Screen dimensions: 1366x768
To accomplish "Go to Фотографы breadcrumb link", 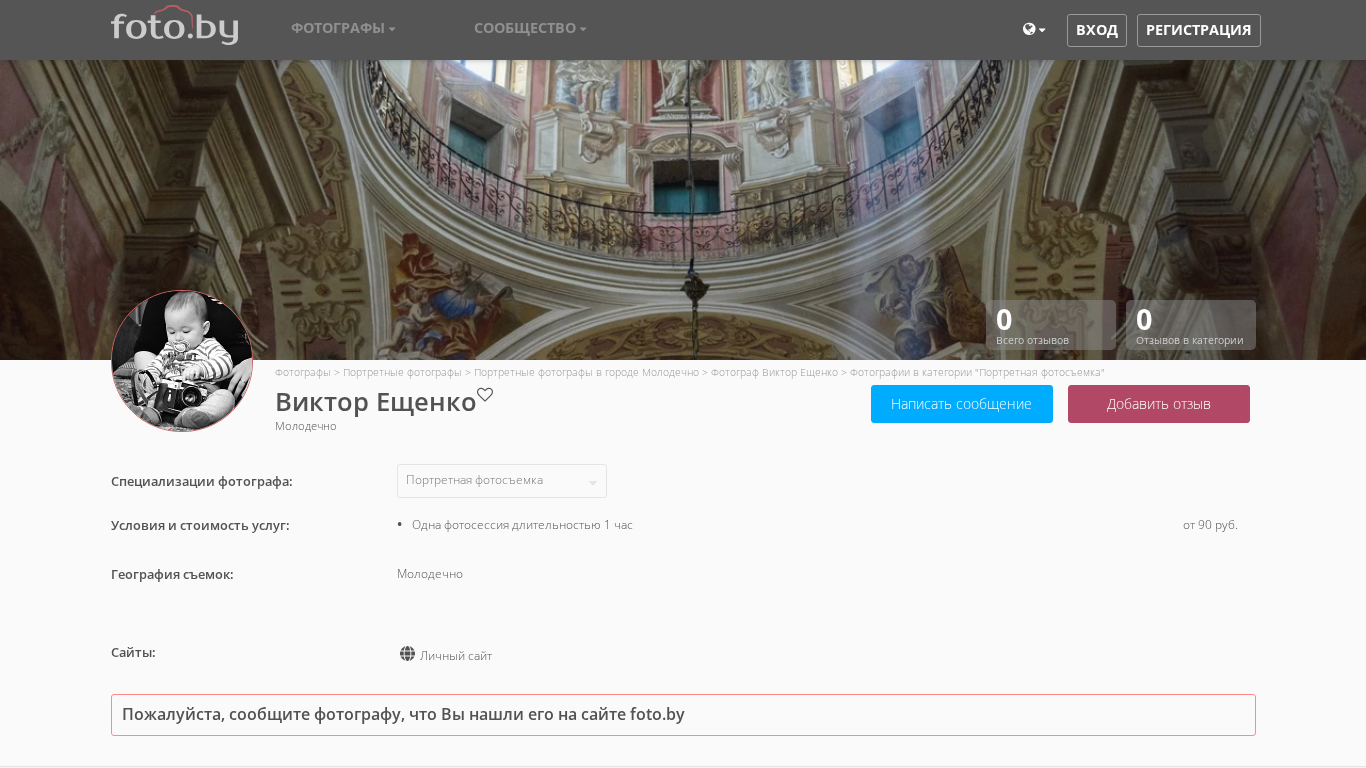I will click(303, 372).
